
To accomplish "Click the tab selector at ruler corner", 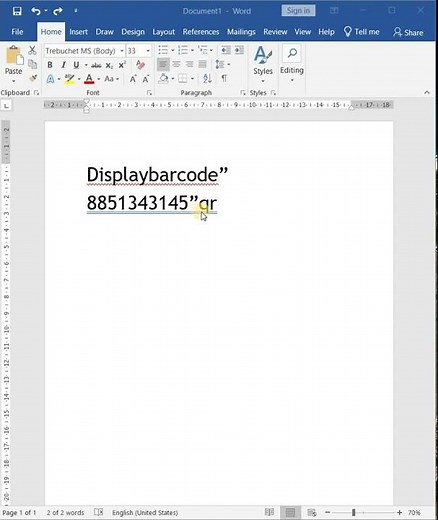I will tap(6, 106).
